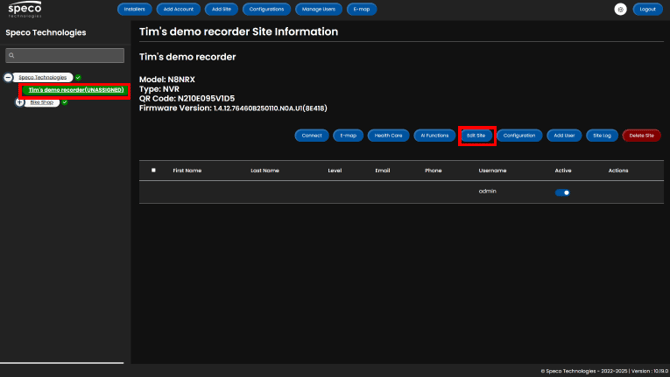This screenshot has height=377, width=670.
Task: Click the First Name column header
Action: (187, 171)
